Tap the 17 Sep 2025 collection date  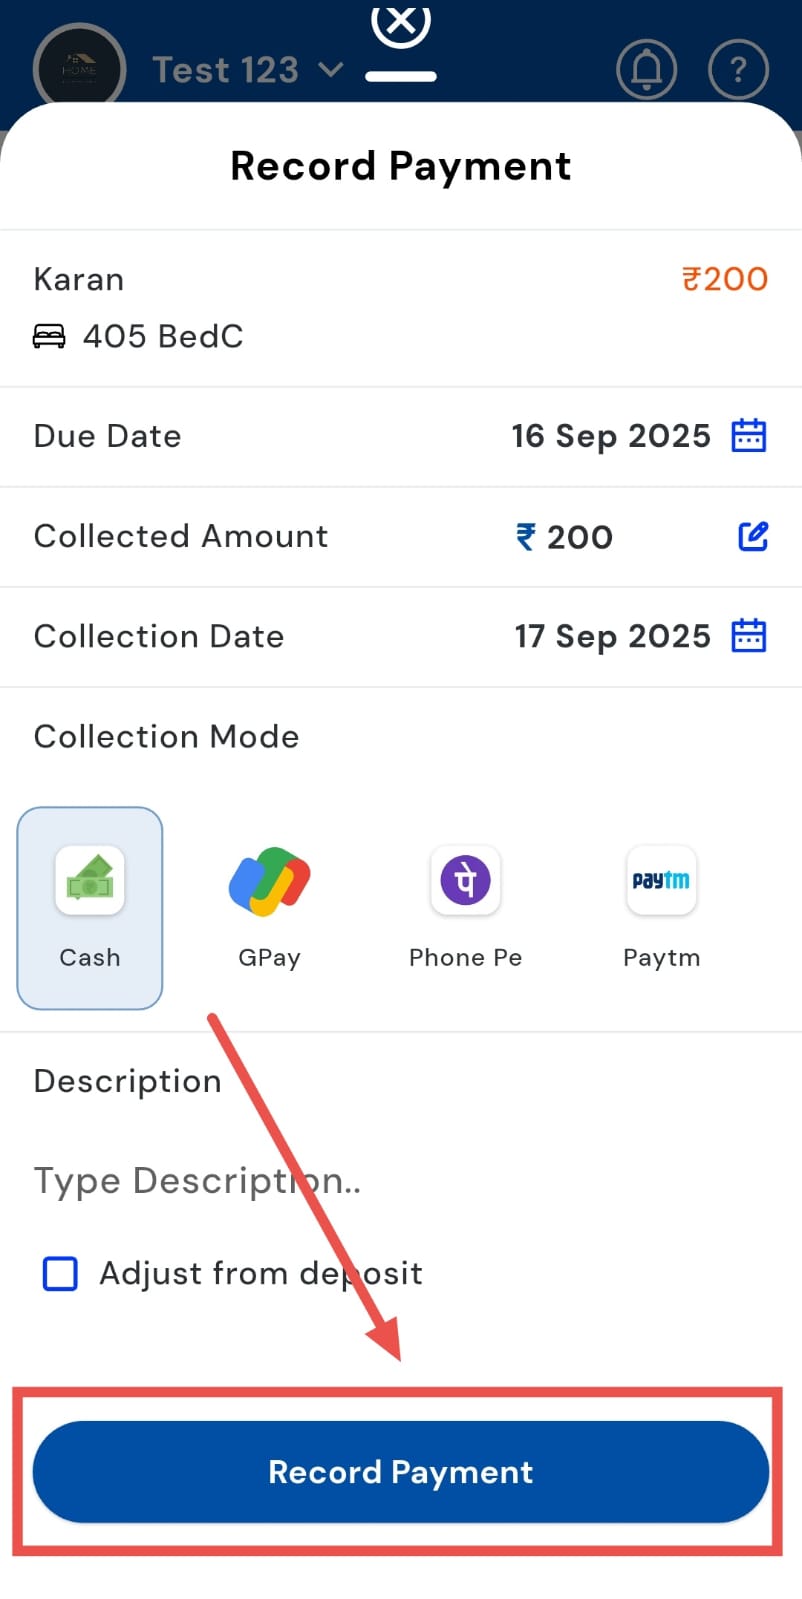[612, 636]
